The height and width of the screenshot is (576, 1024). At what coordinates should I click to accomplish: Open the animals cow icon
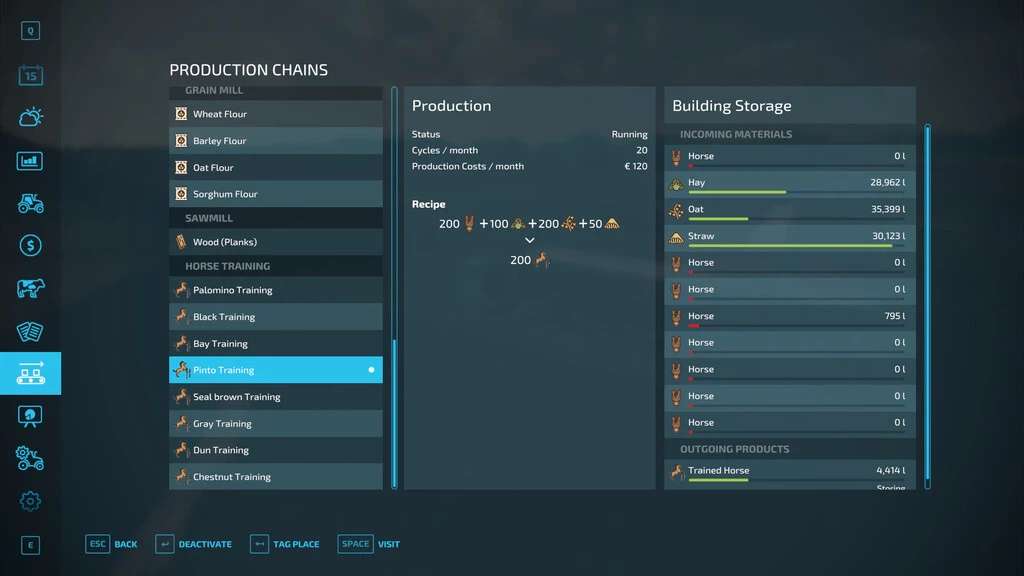coord(30,289)
